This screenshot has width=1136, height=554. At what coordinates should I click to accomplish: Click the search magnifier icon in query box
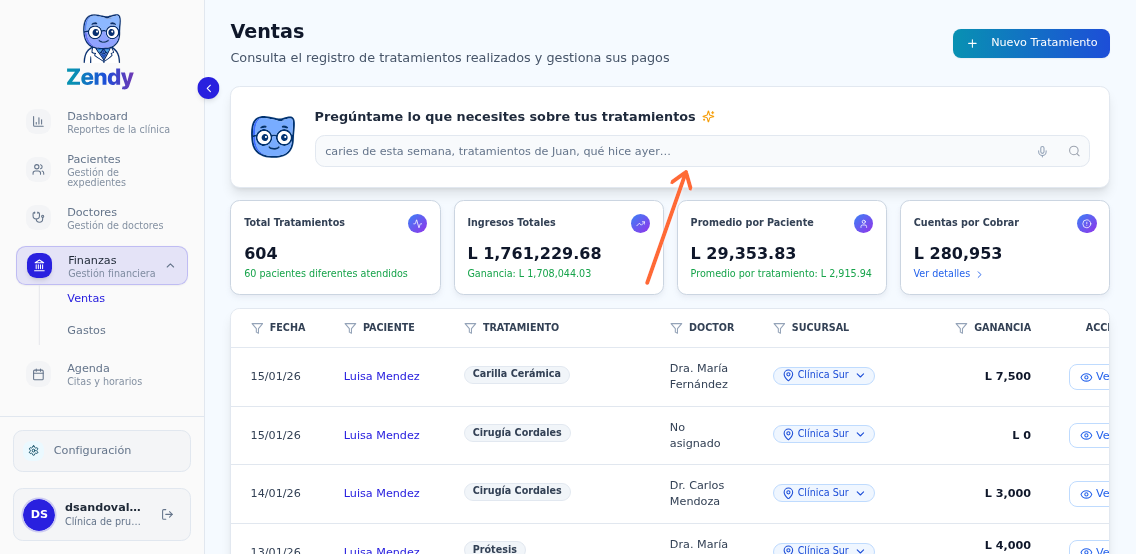(1074, 151)
